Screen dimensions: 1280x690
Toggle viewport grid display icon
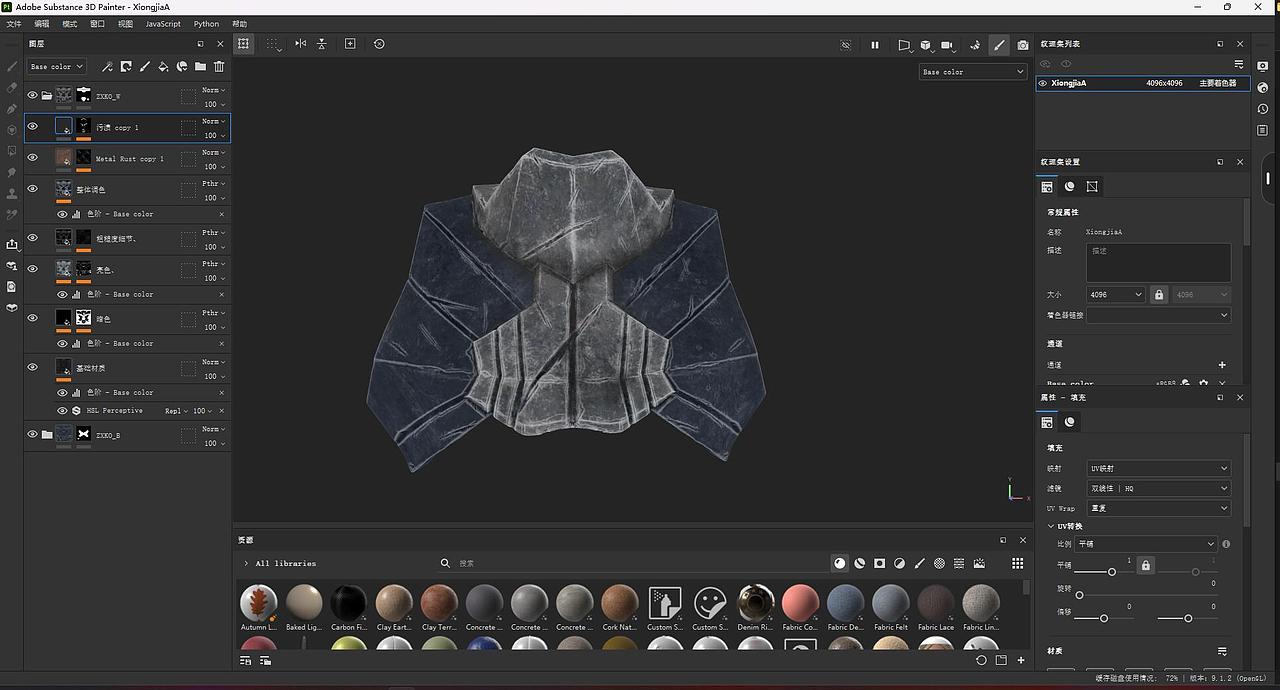(243, 44)
